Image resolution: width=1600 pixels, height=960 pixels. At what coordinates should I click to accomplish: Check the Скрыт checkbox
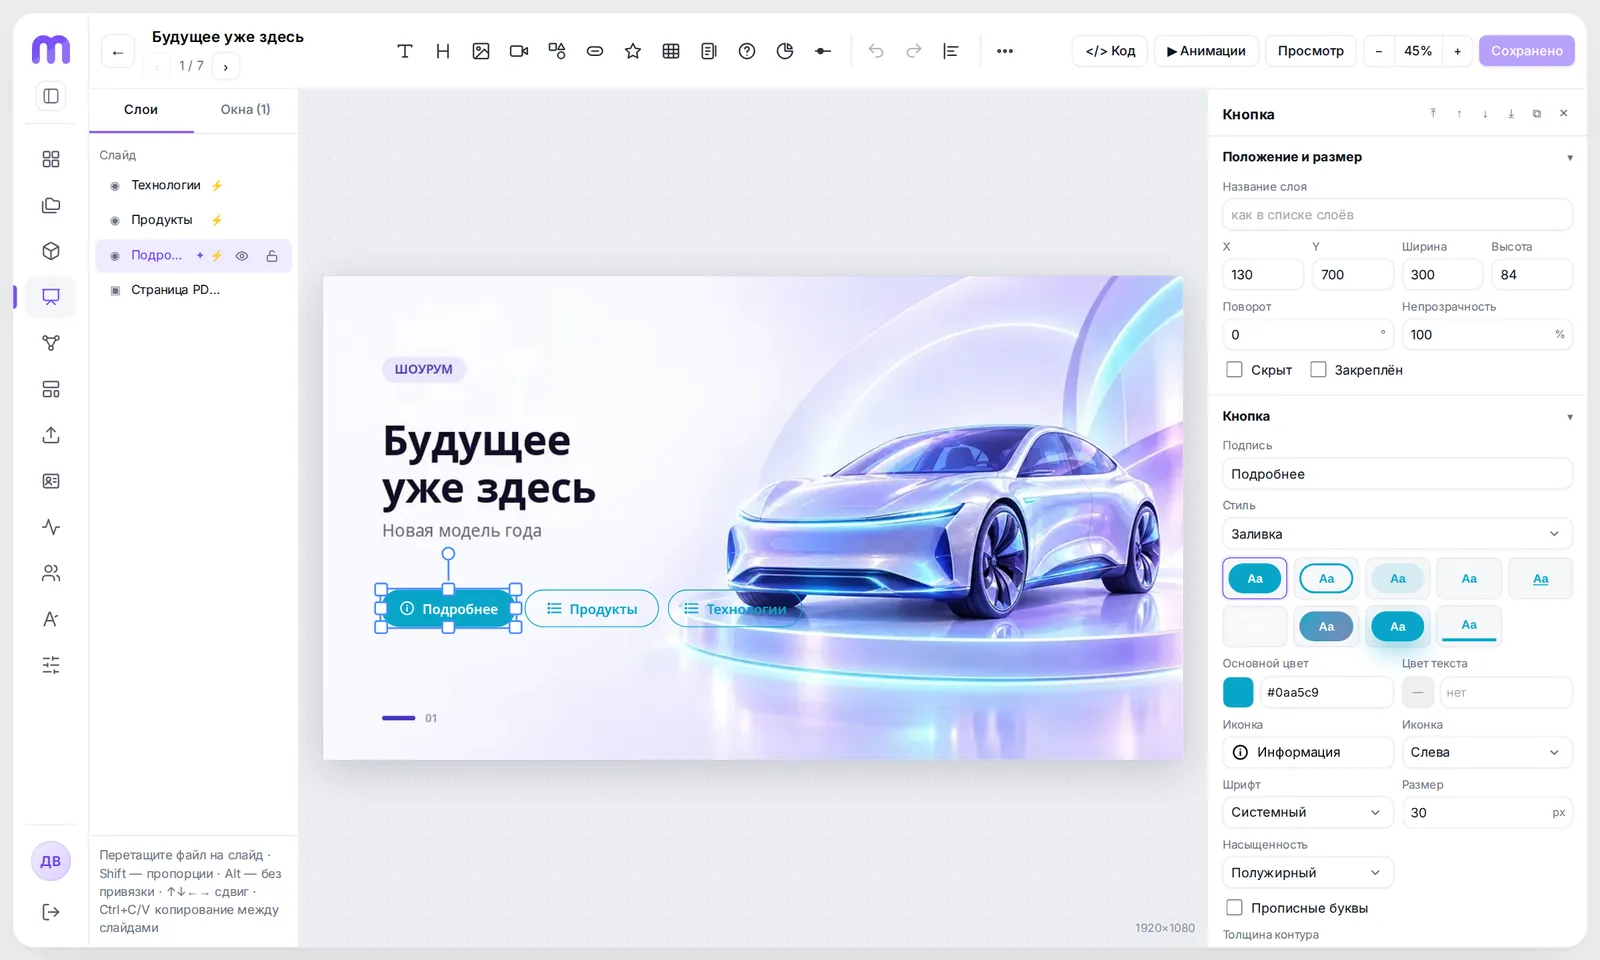(1235, 370)
